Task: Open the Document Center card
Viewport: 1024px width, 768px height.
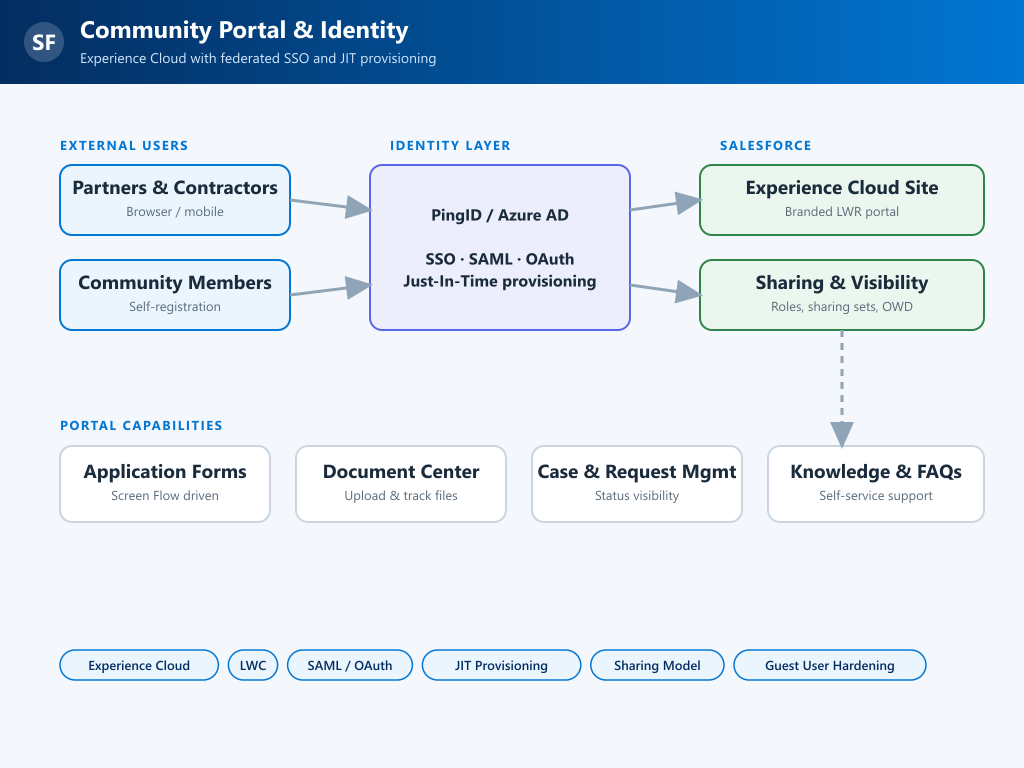Action: (401, 484)
